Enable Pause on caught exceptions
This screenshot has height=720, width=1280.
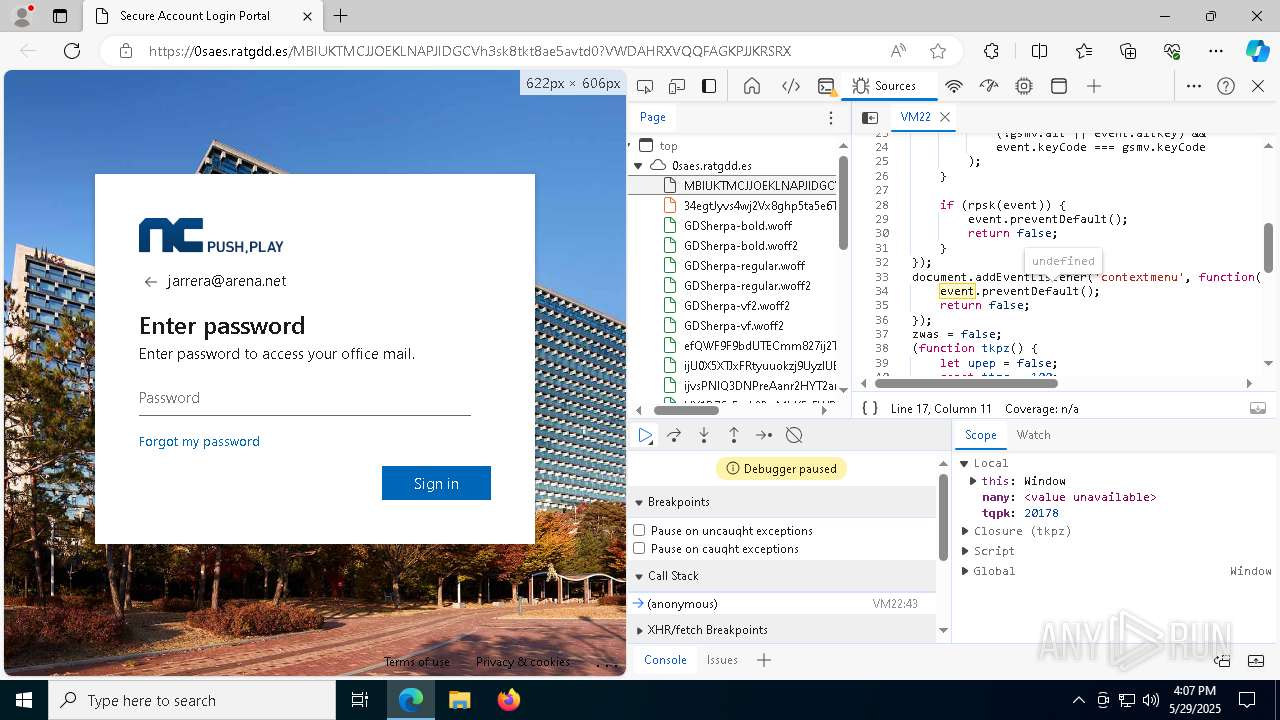tap(639, 548)
